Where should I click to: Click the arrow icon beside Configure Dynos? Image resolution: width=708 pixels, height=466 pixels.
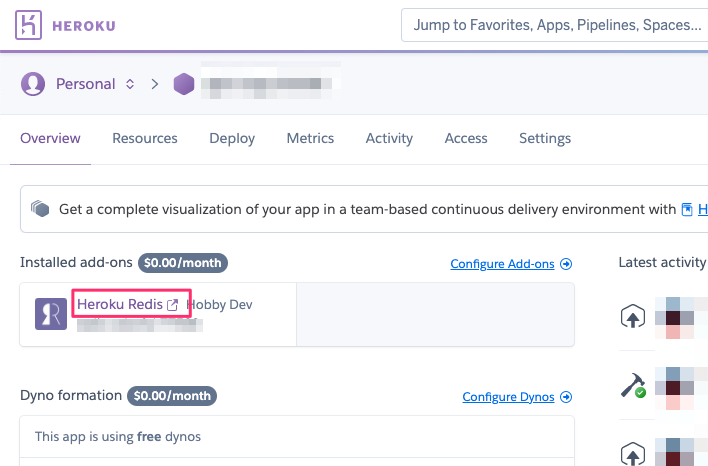click(x=566, y=397)
